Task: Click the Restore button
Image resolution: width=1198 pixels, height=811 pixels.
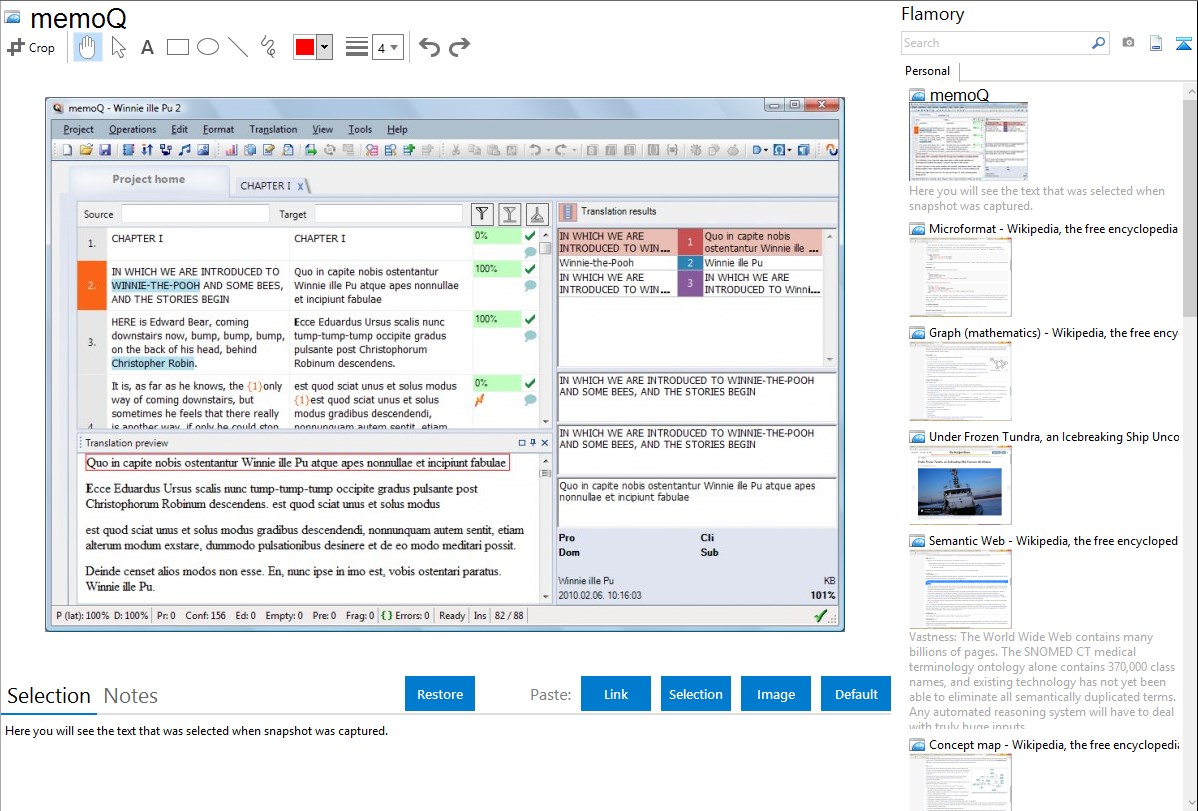Action: click(440, 694)
